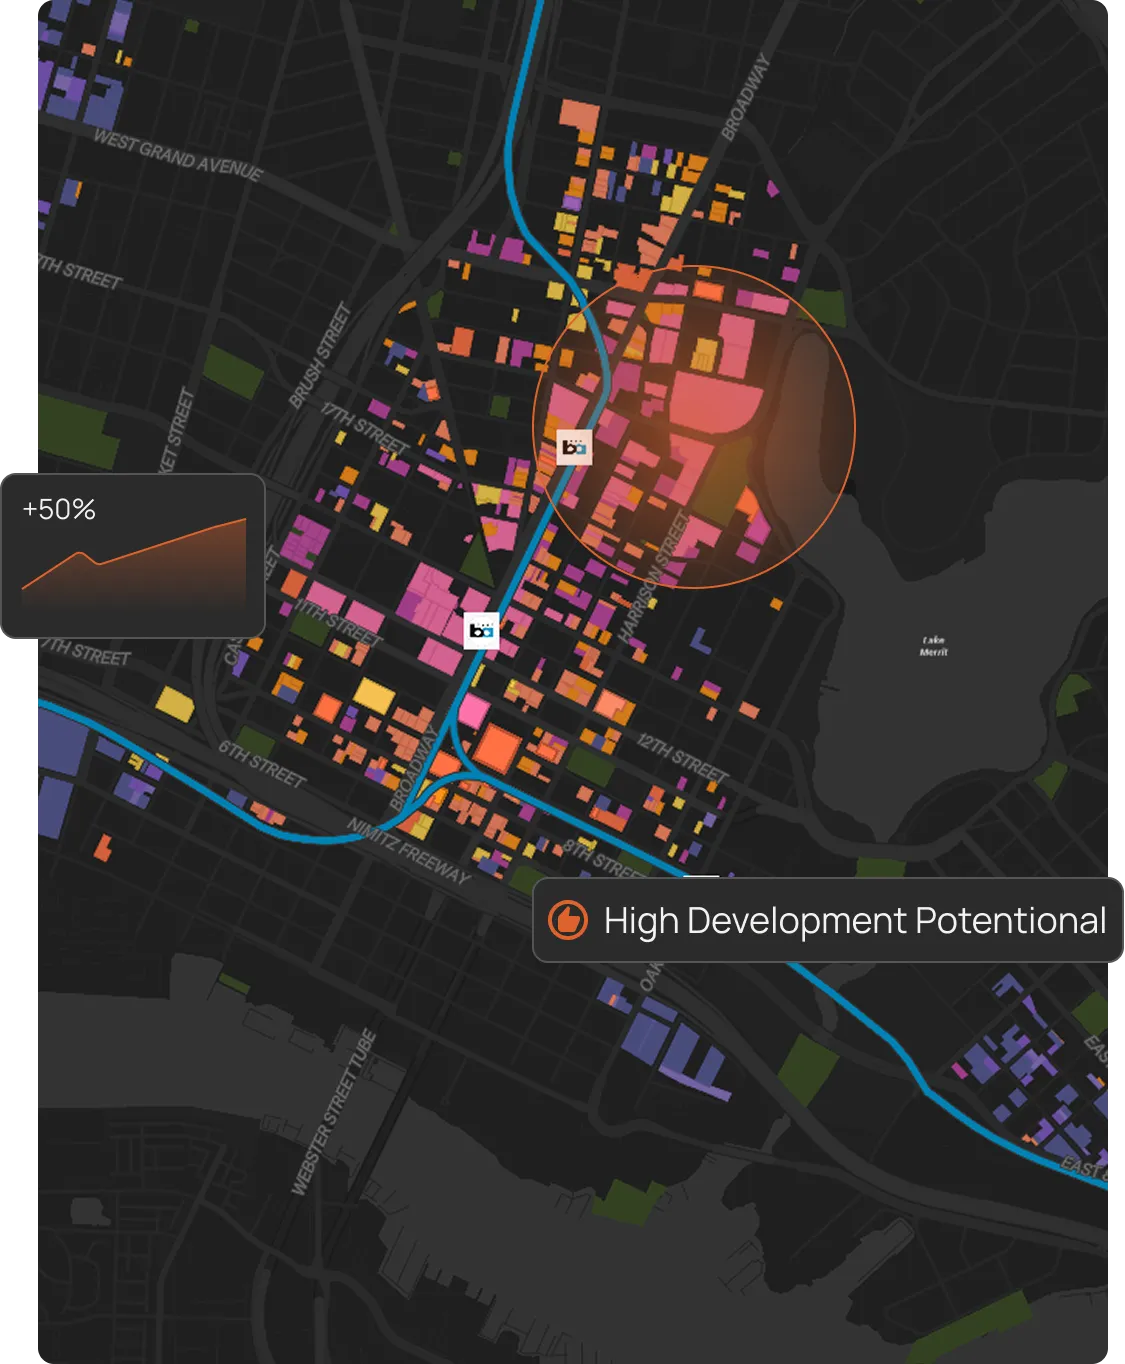Select the lower ba marker on Broadway
Image resolution: width=1125 pixels, height=1364 pixels.
pyautogui.click(x=480, y=630)
